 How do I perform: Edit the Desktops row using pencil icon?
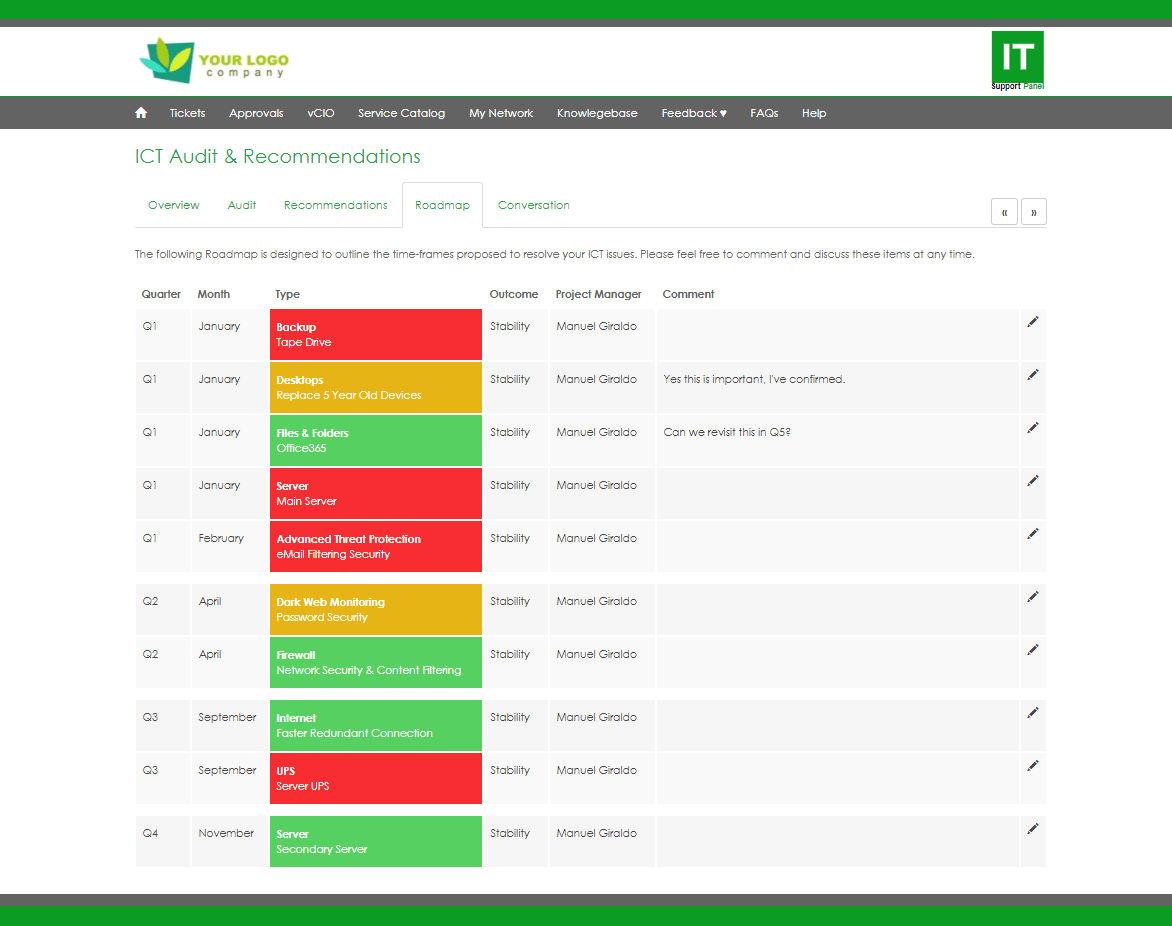click(x=1033, y=375)
